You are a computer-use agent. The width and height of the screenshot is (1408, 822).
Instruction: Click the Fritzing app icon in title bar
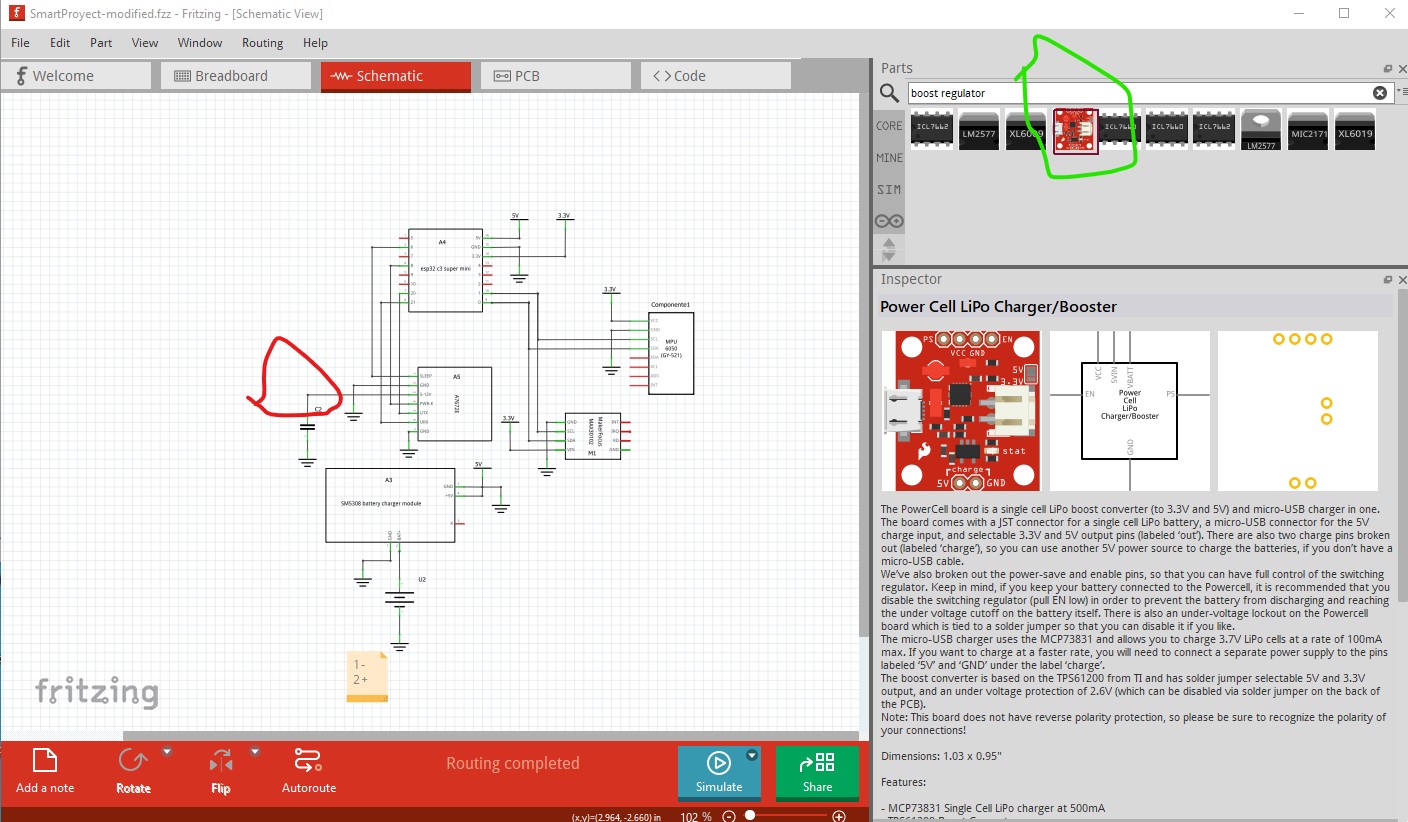(15, 14)
